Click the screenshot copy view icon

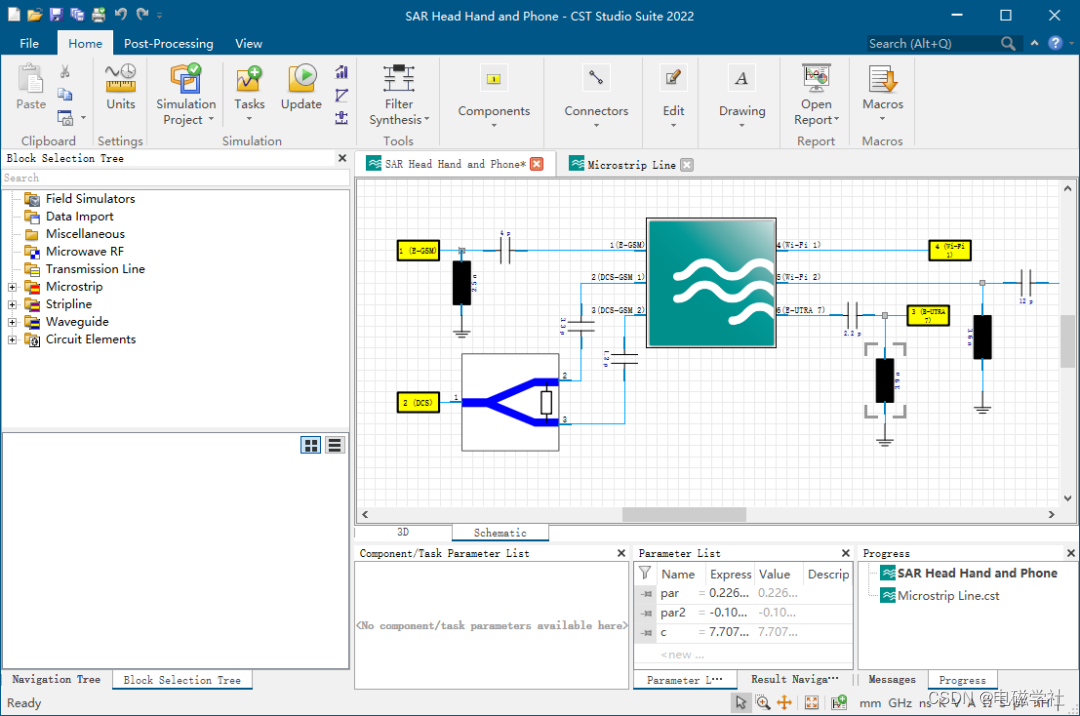[65, 118]
